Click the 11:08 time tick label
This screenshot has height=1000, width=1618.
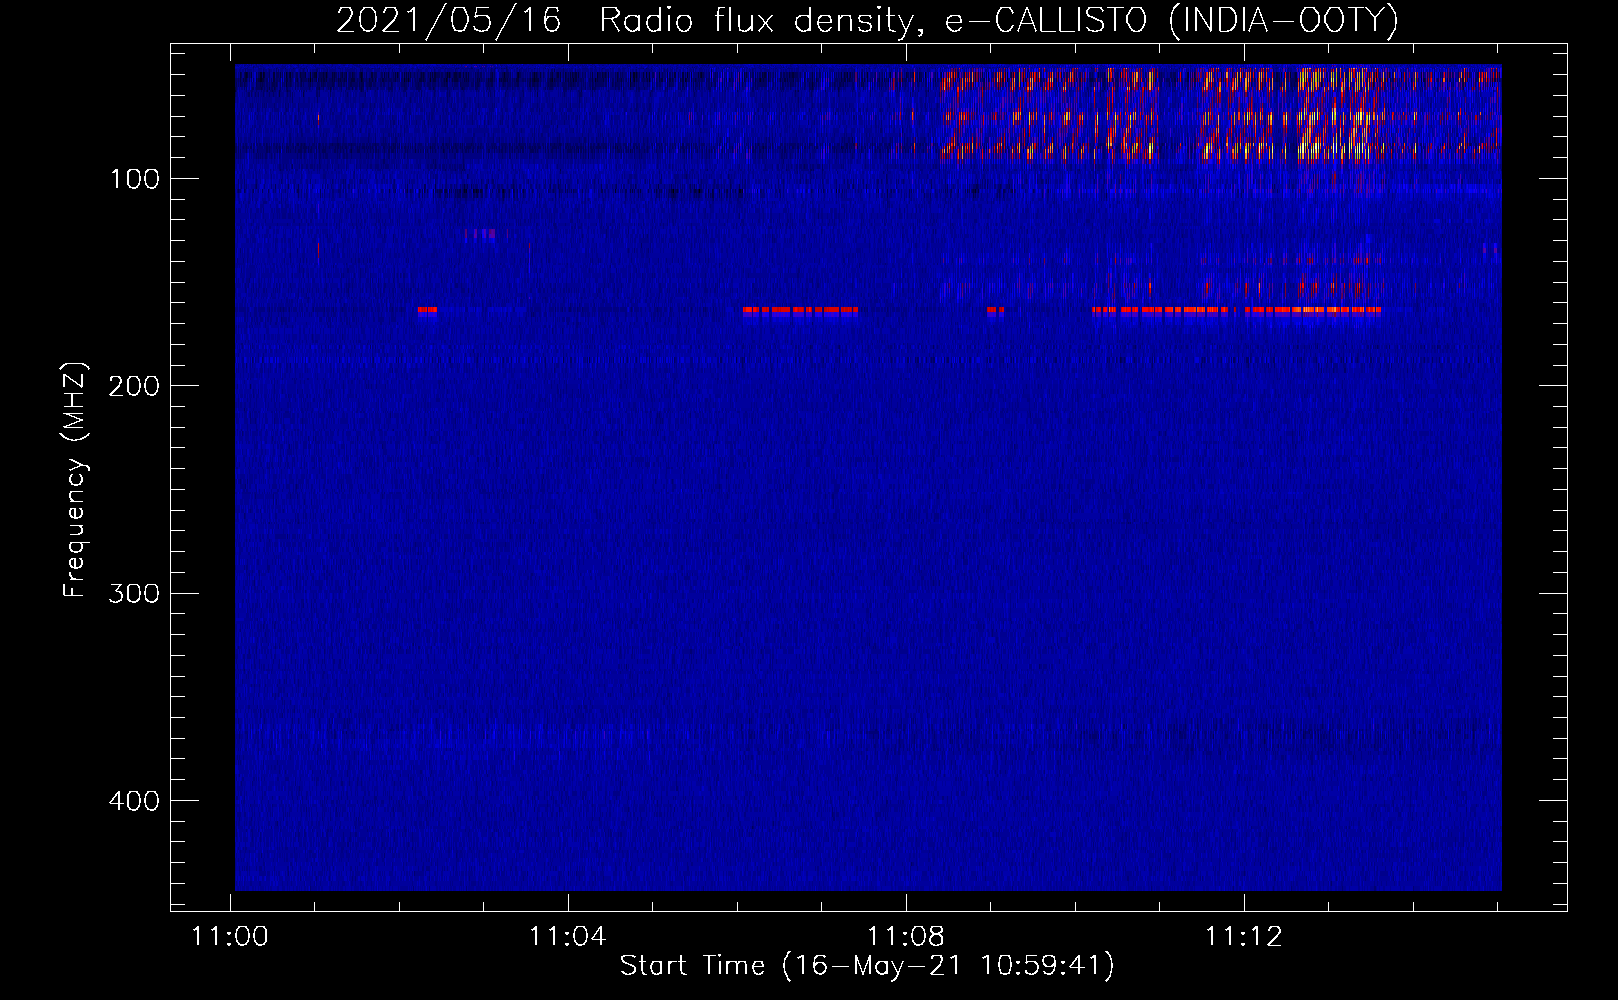click(x=906, y=936)
